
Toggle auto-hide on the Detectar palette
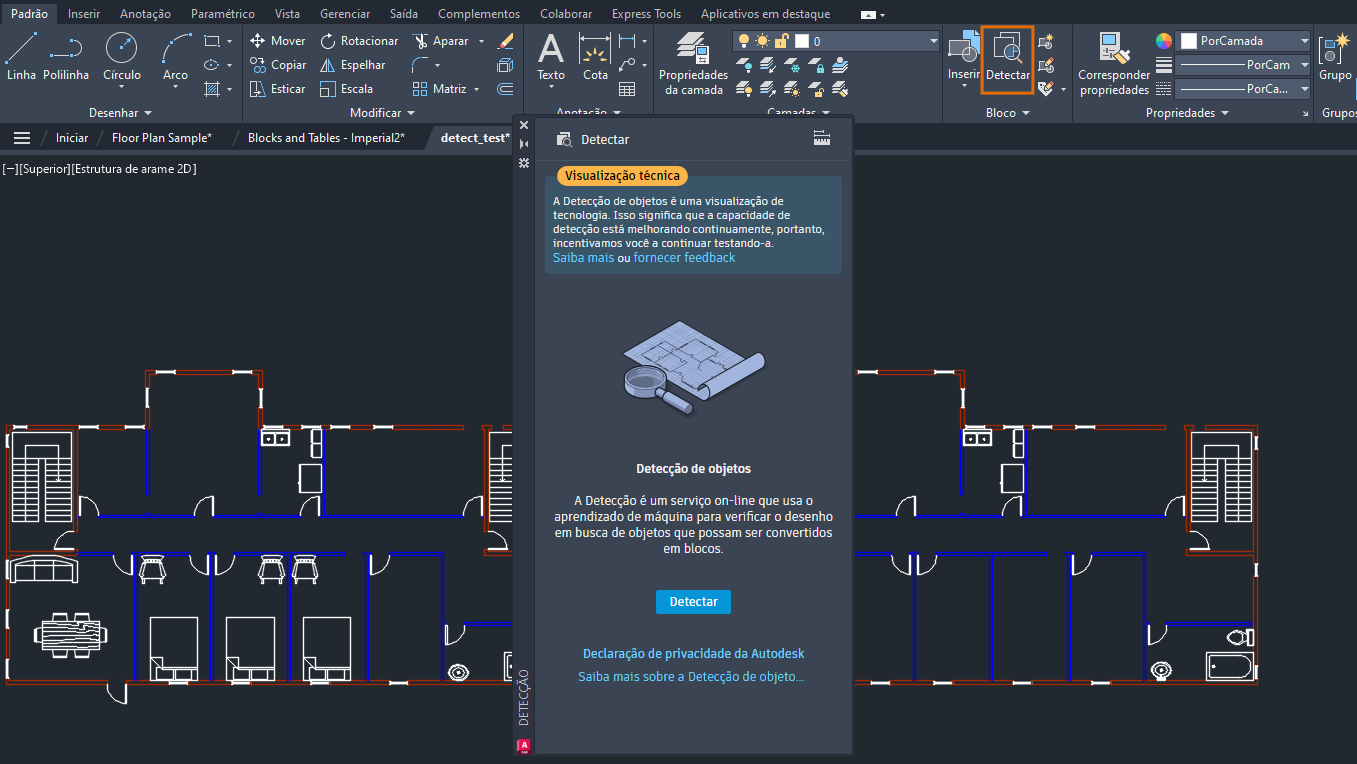pos(524,144)
